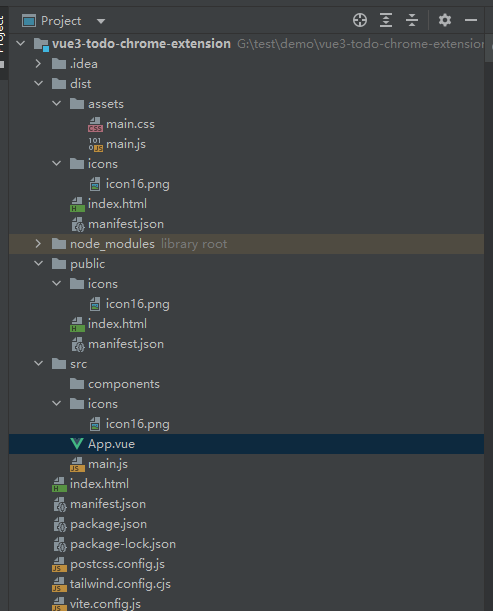Open the Project panel settings gear
This screenshot has height=611, width=493.
point(445,20)
